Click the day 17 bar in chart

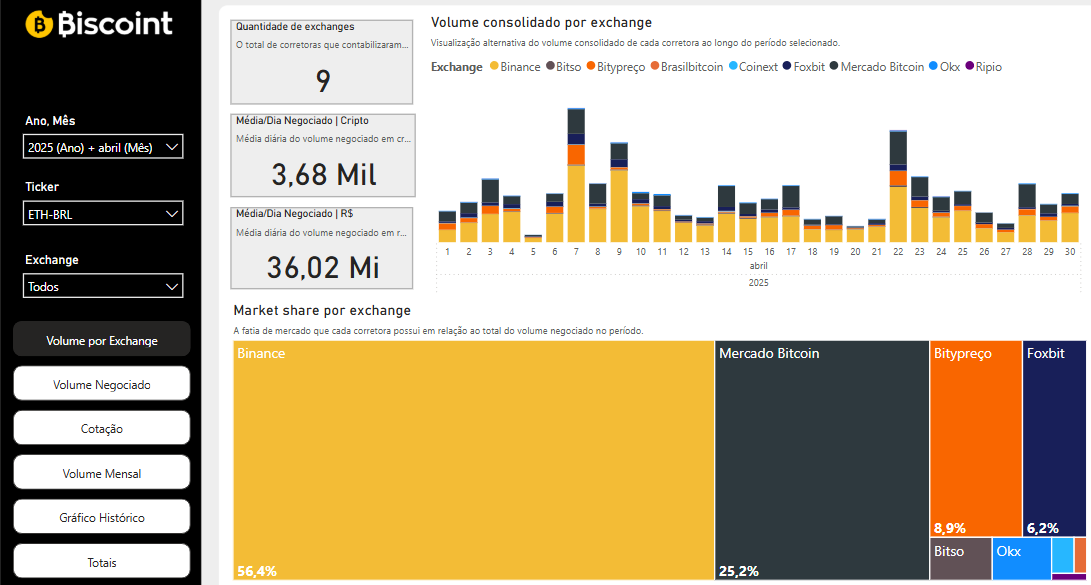(x=791, y=214)
